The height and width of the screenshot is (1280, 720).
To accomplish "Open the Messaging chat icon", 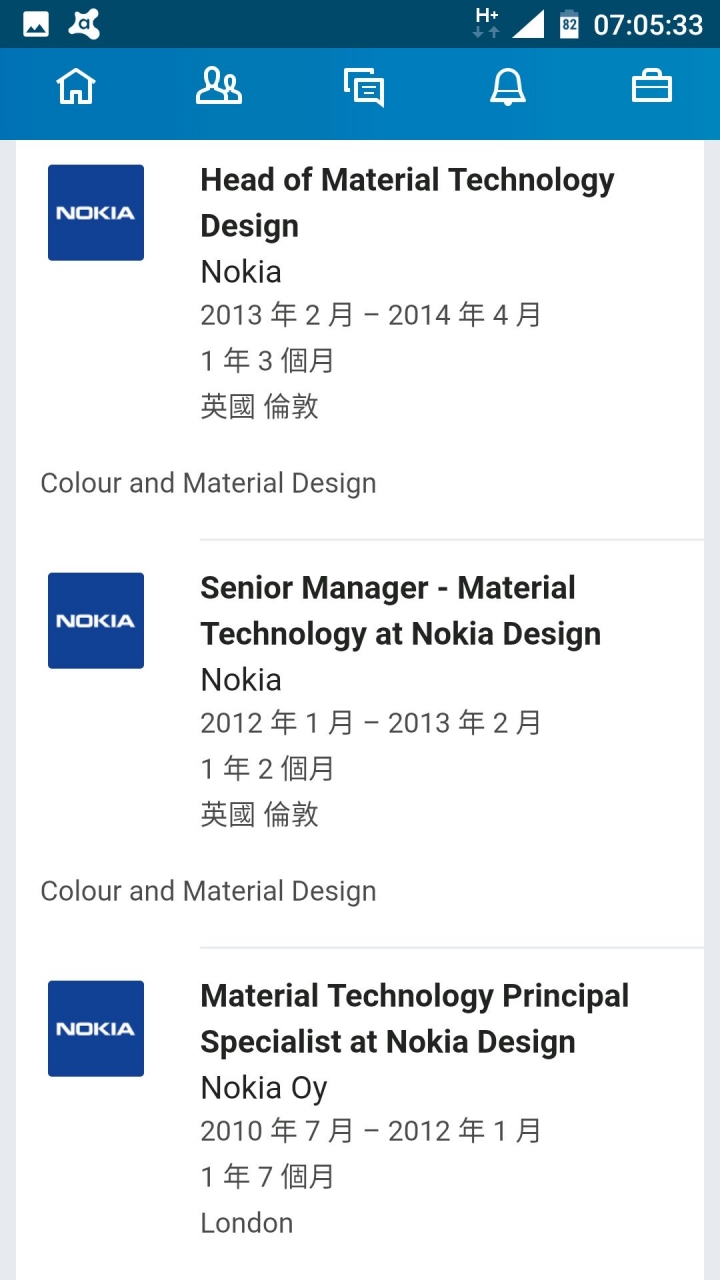I will [x=363, y=87].
